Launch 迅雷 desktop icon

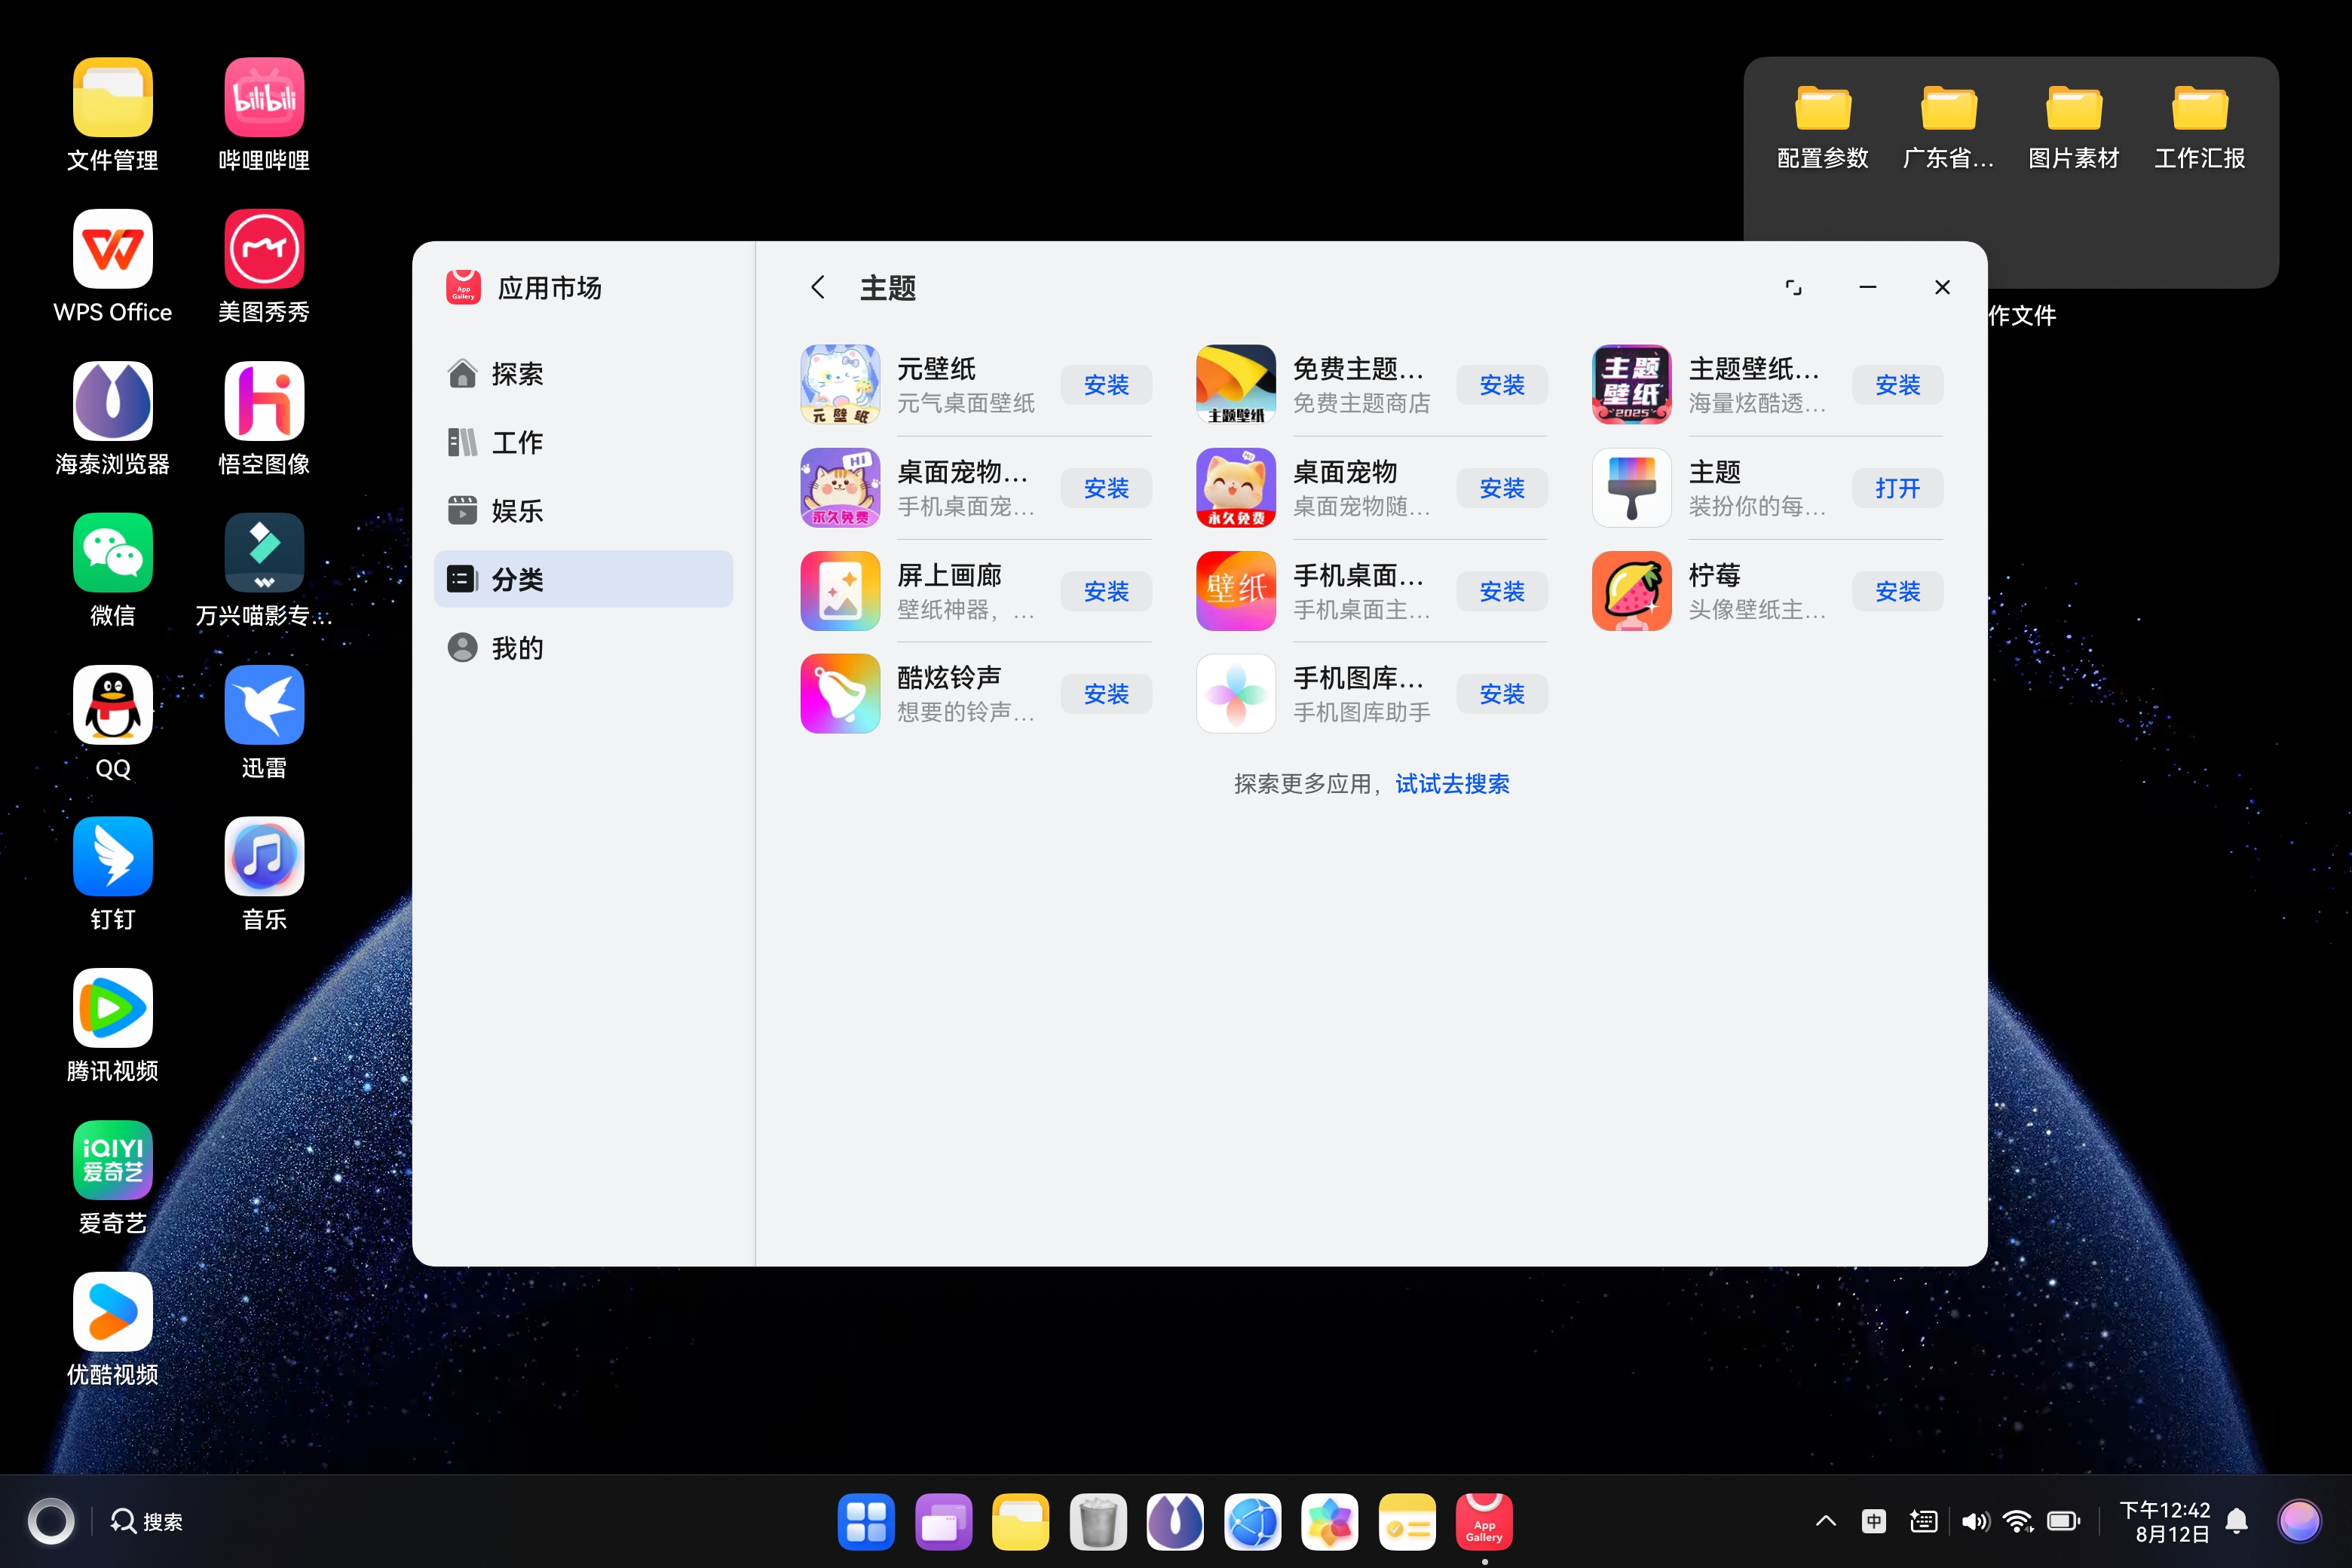(264, 705)
